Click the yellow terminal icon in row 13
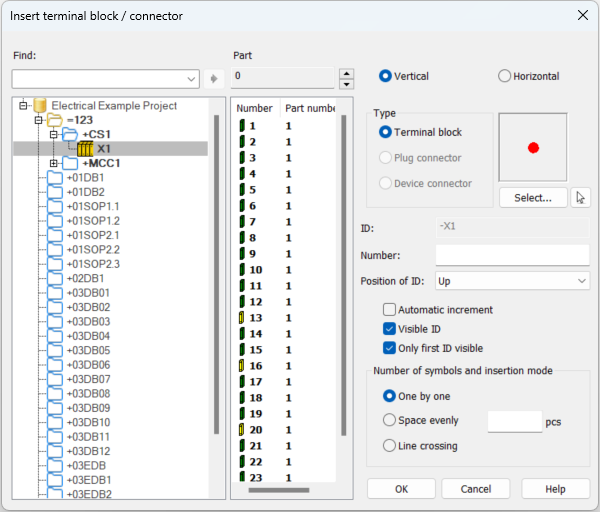Image resolution: width=600 pixels, height=512 pixels. [x=241, y=318]
